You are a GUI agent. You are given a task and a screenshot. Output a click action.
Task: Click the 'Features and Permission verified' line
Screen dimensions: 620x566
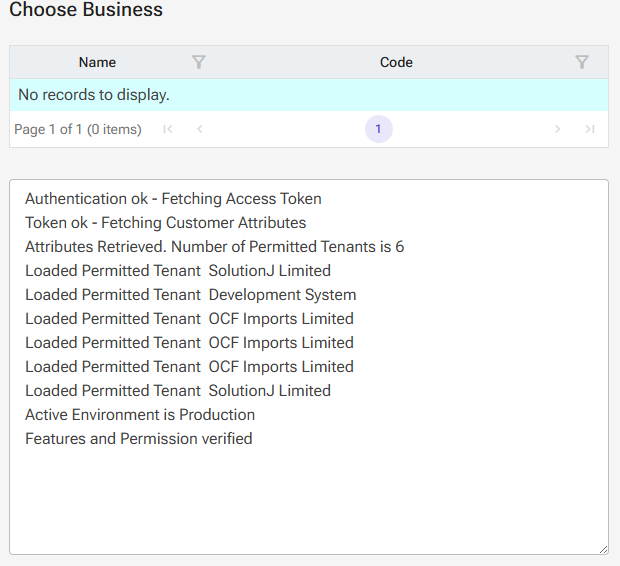138,439
